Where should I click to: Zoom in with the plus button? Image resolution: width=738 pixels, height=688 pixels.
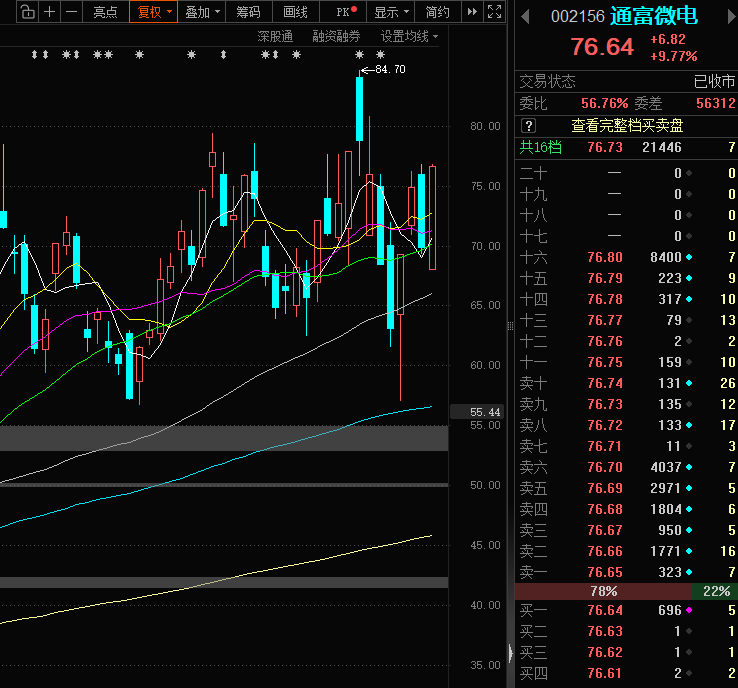pyautogui.click(x=49, y=11)
